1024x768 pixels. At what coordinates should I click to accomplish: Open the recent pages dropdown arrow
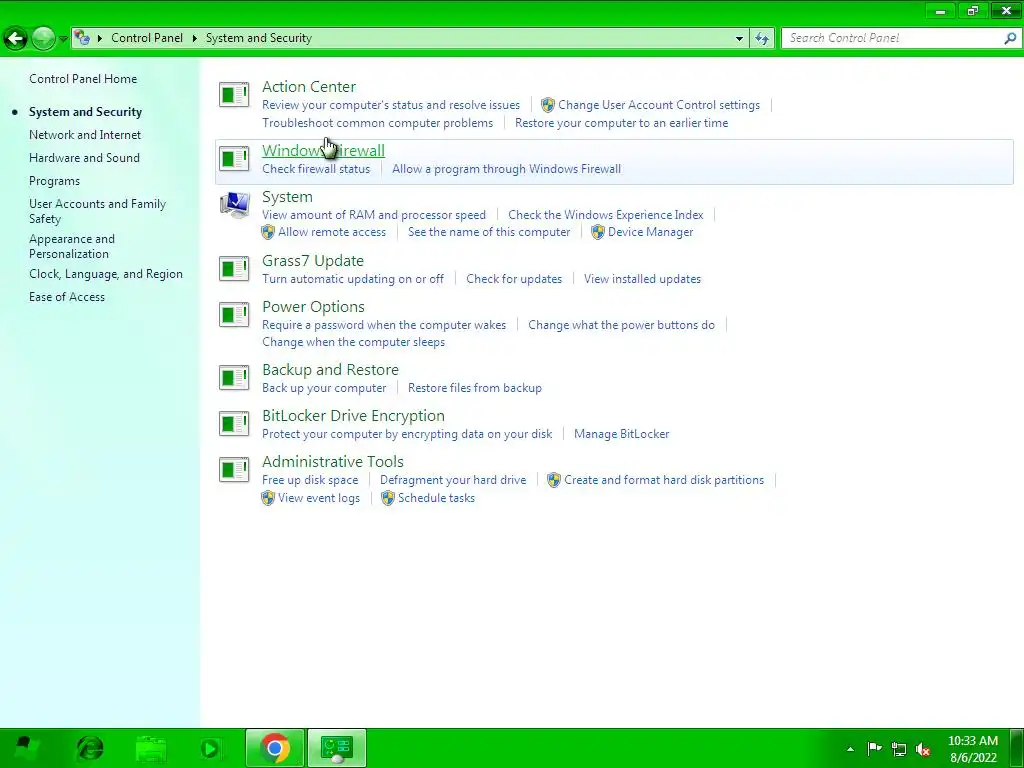[63, 39]
